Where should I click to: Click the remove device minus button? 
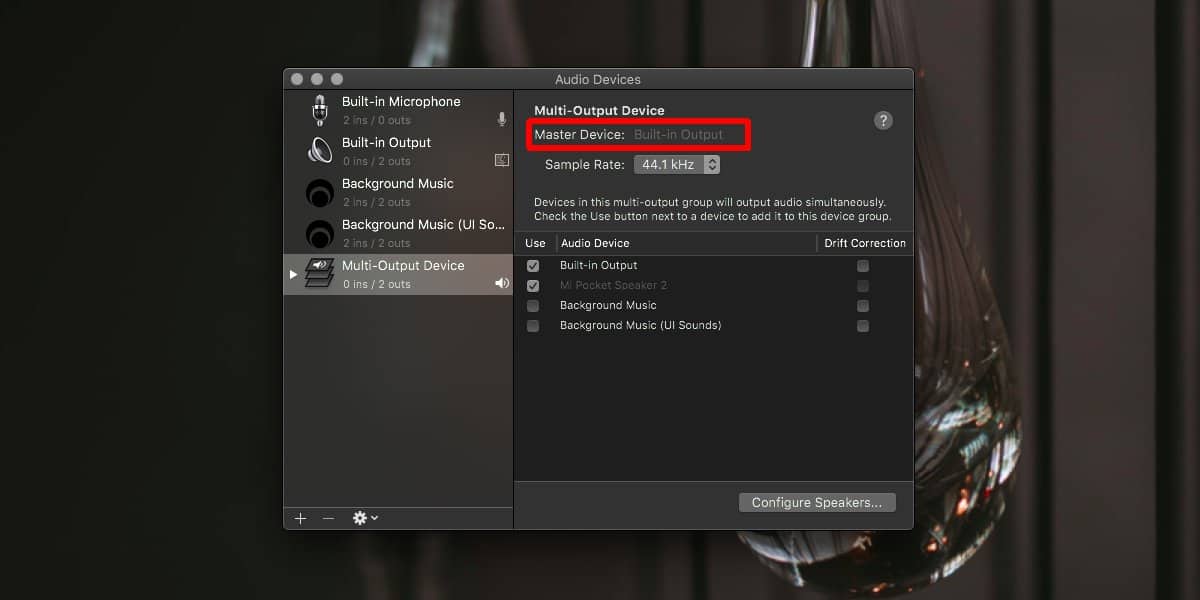[328, 518]
